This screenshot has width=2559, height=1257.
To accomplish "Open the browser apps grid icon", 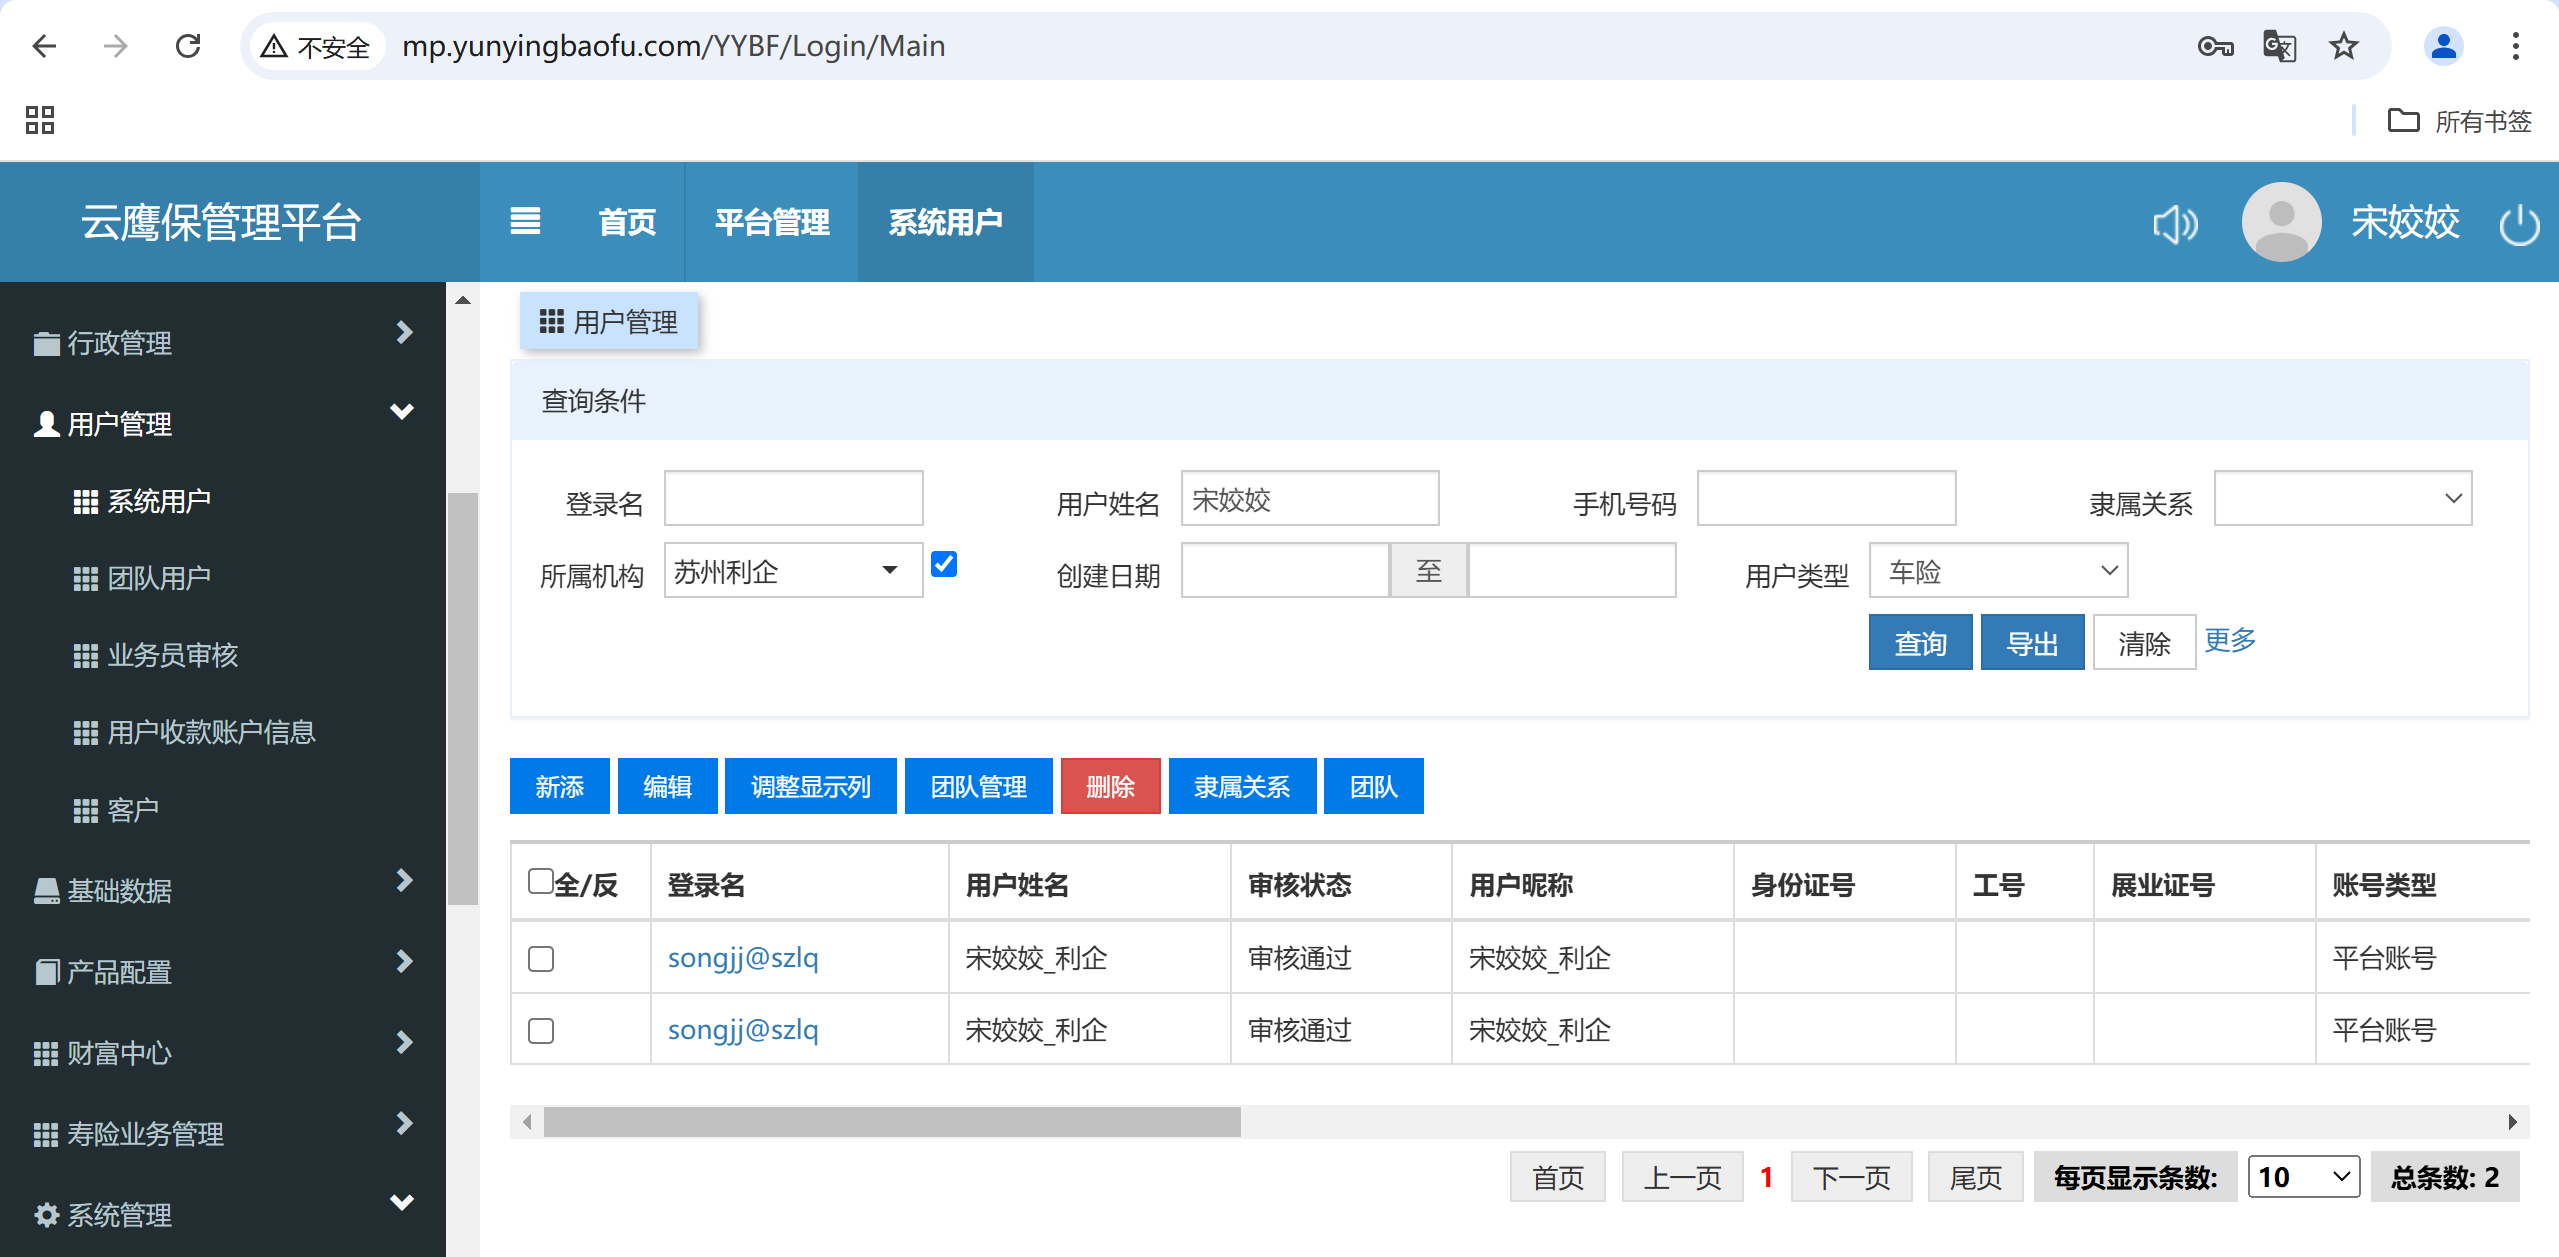I will (40, 120).
